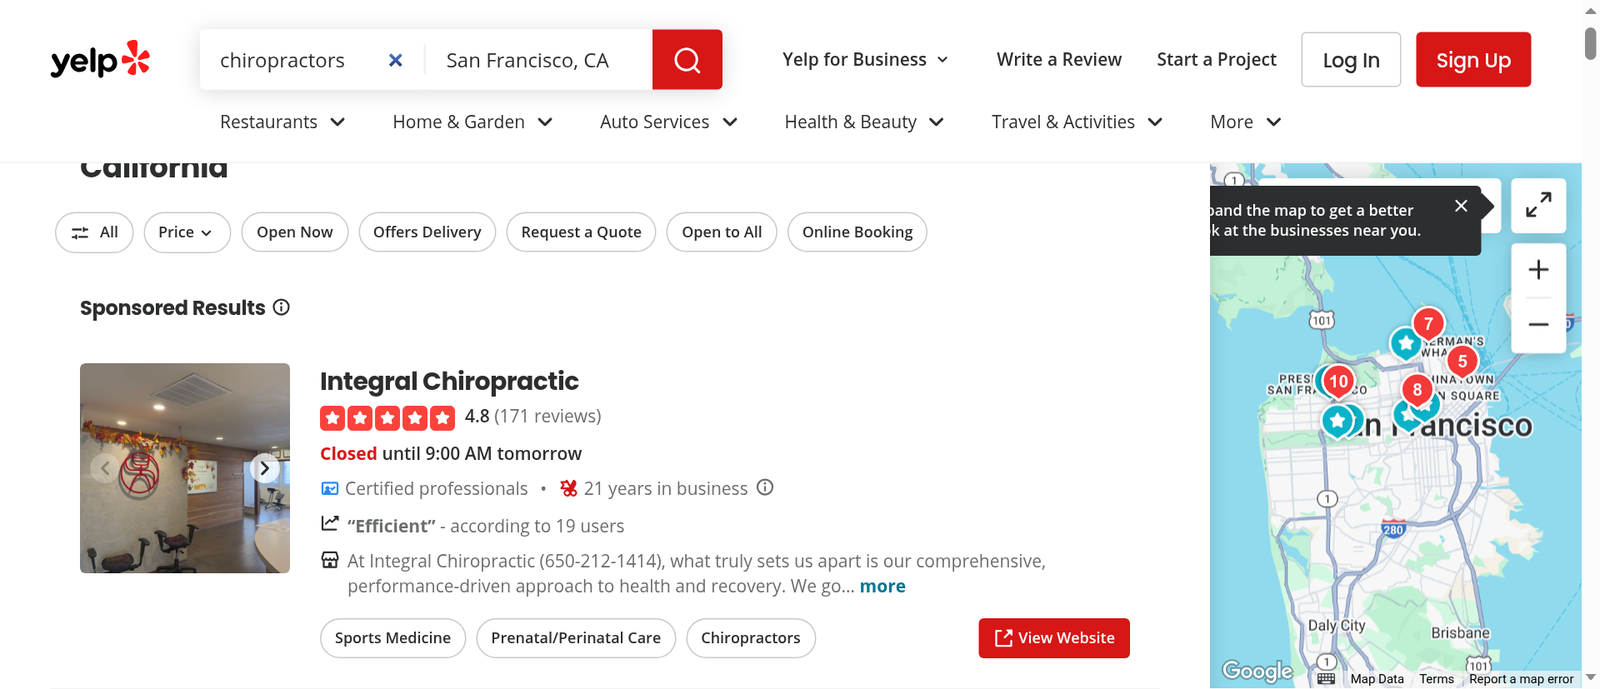Zoom in on the map

[1538, 270]
